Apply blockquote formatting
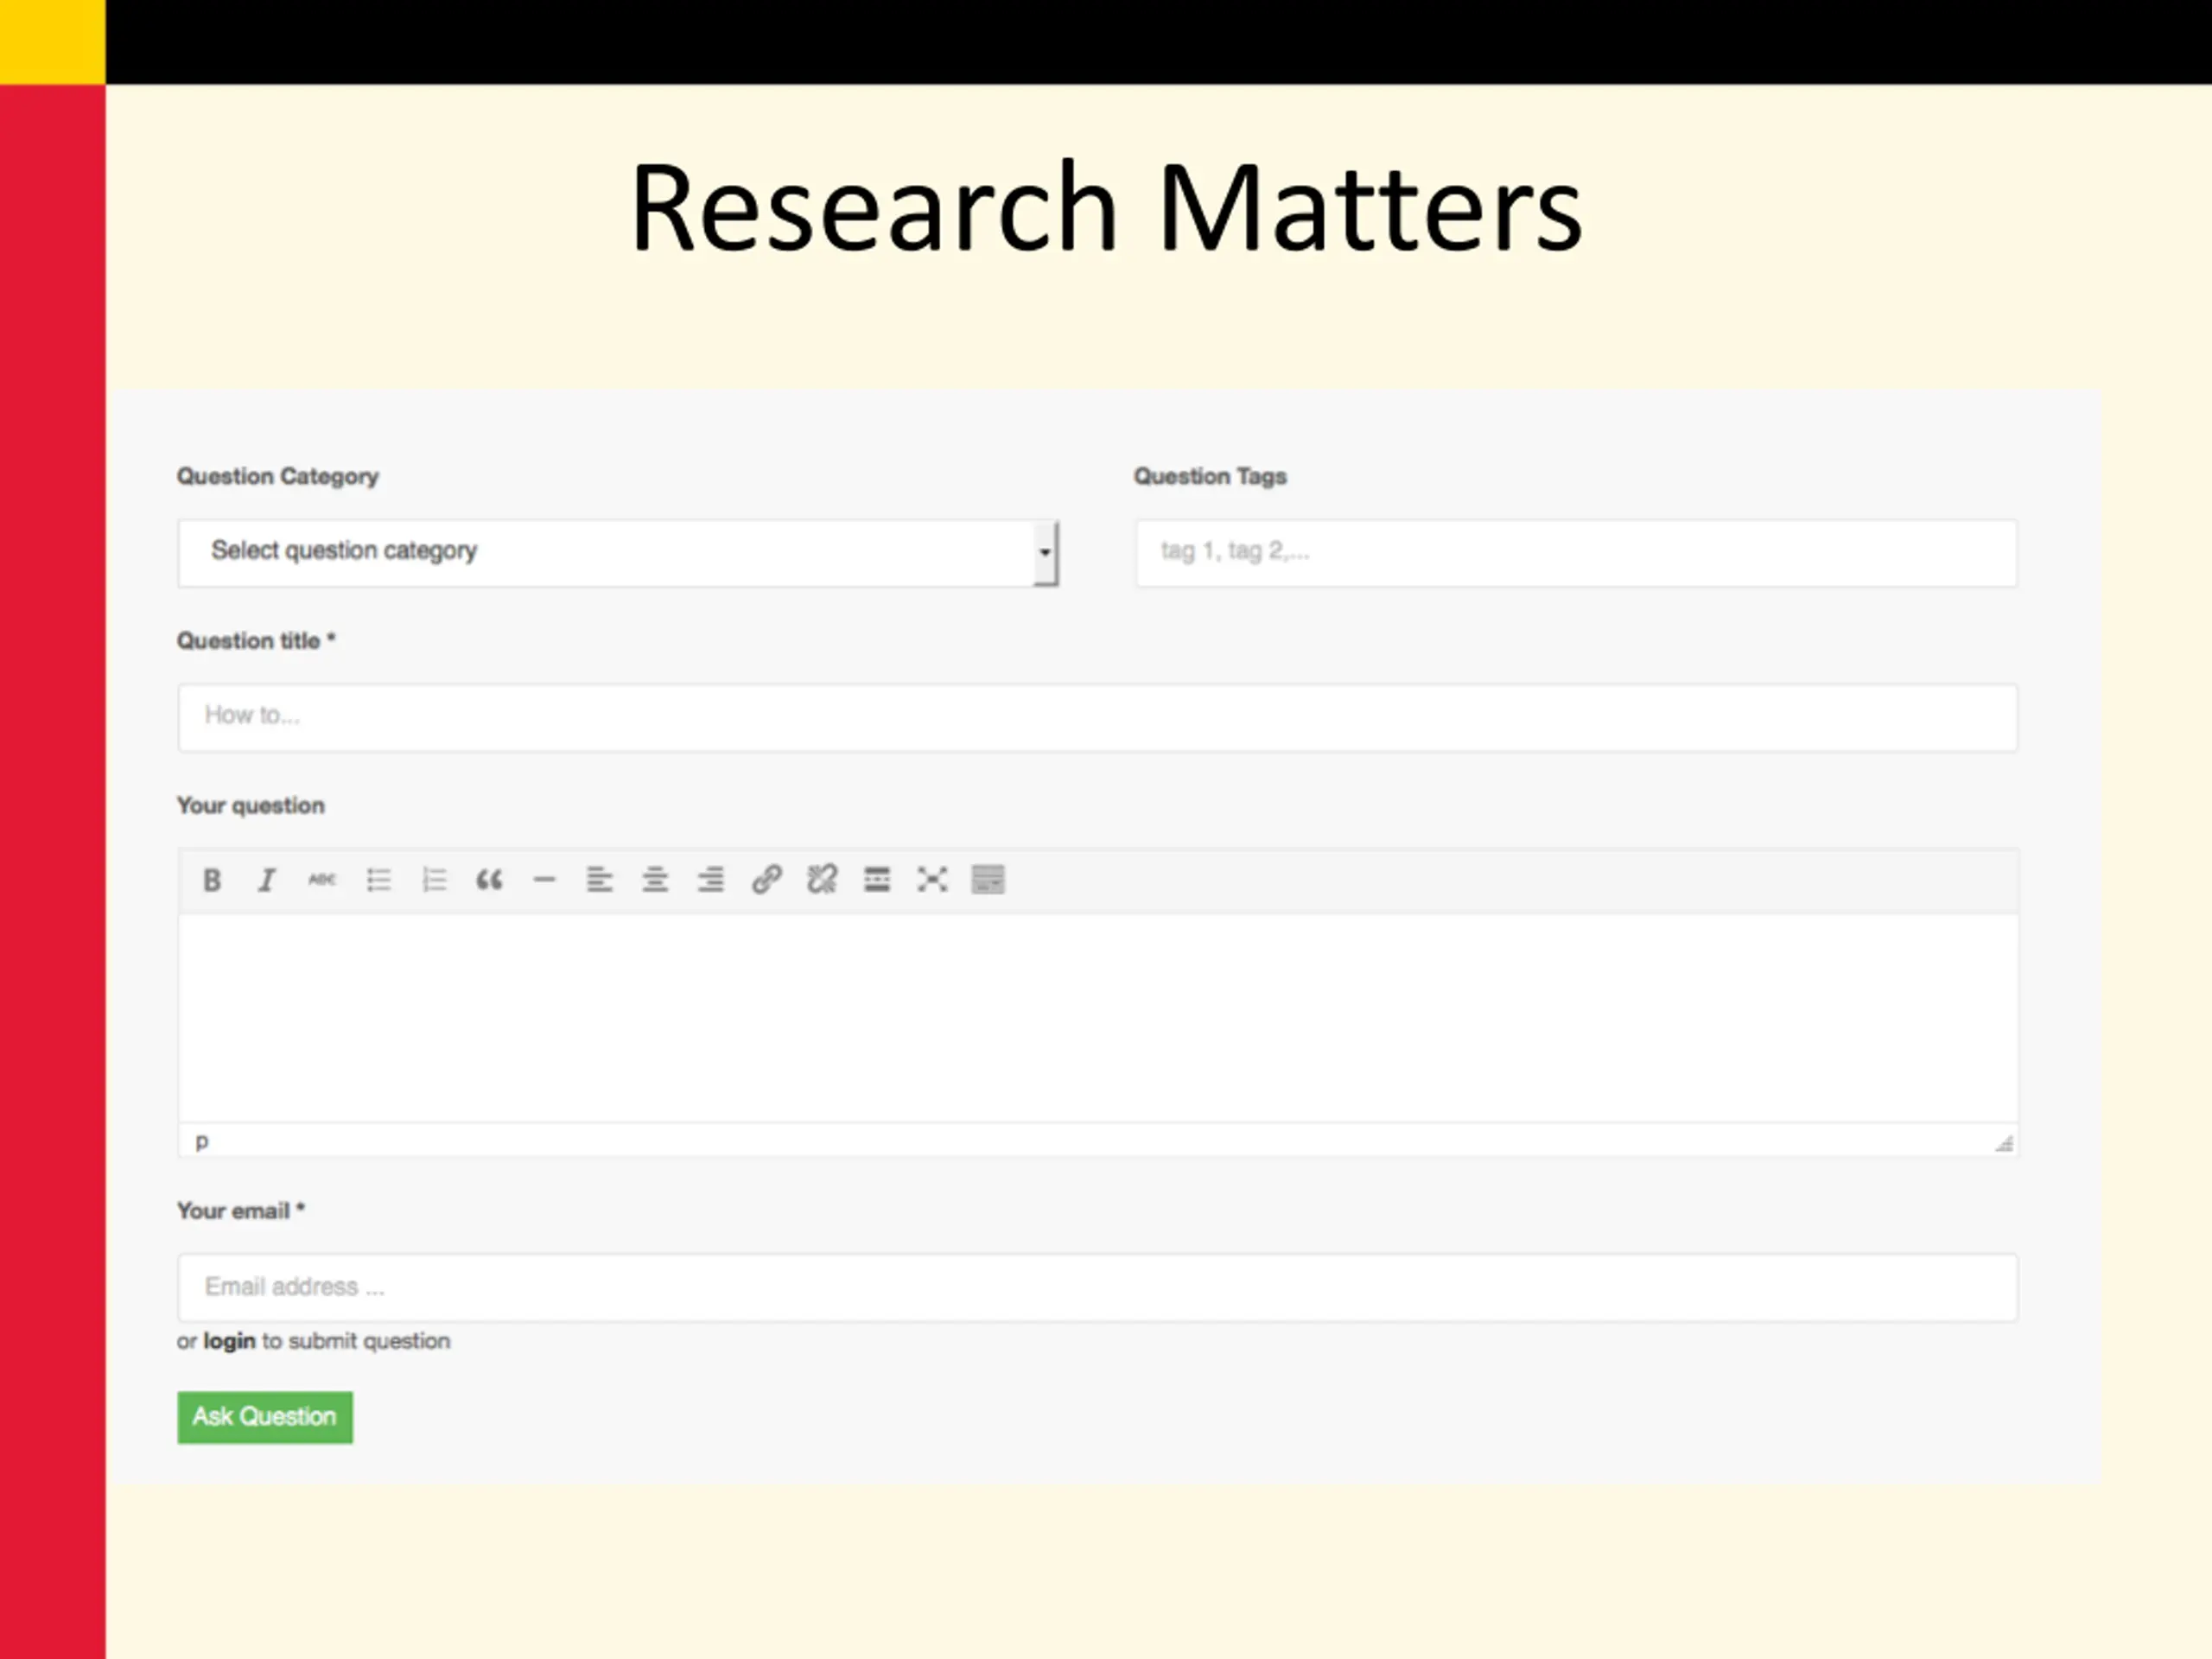Viewport: 2212px width, 1659px height. (489, 880)
